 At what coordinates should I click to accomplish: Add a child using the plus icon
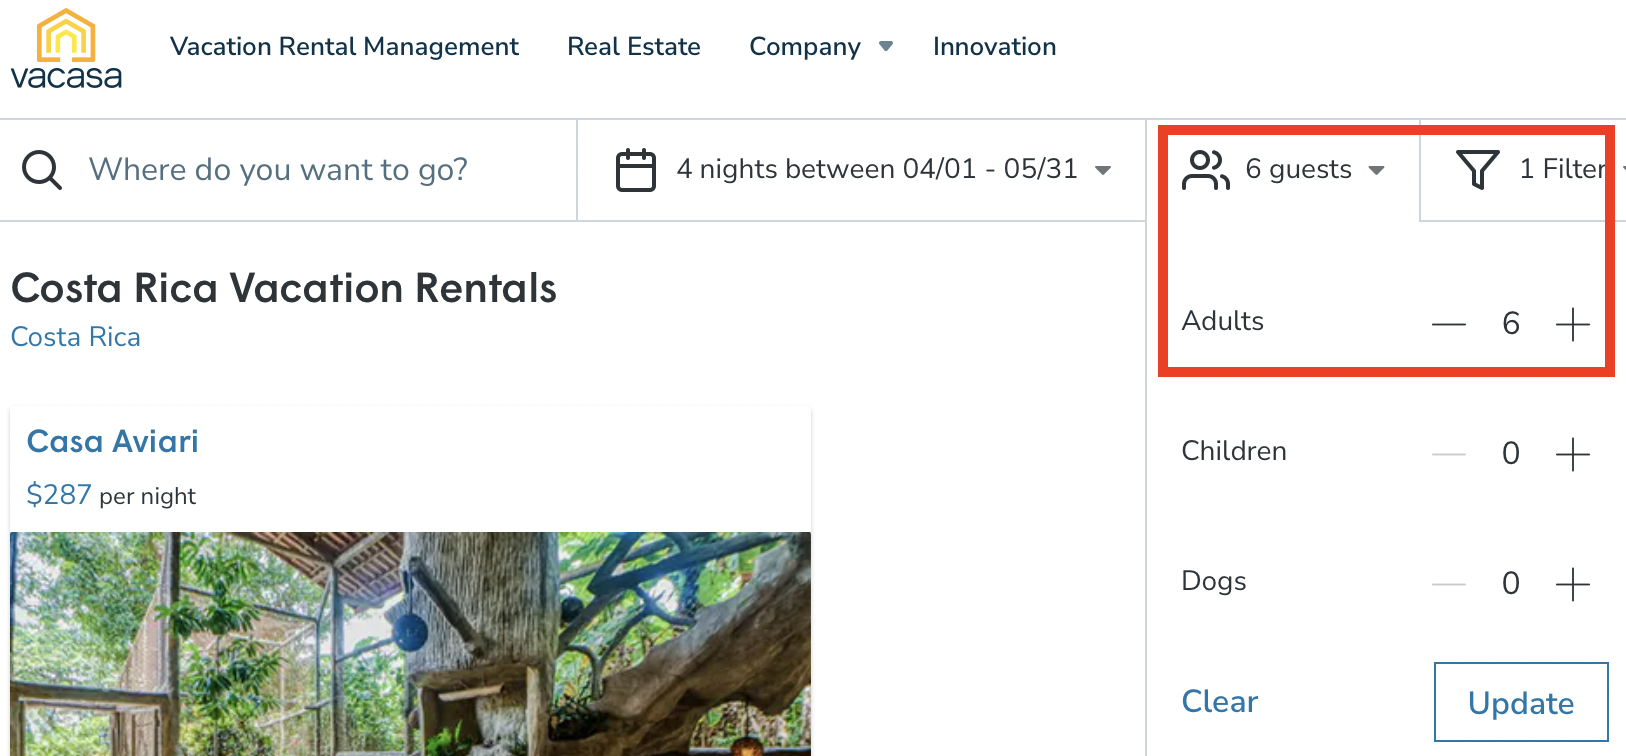1573,453
